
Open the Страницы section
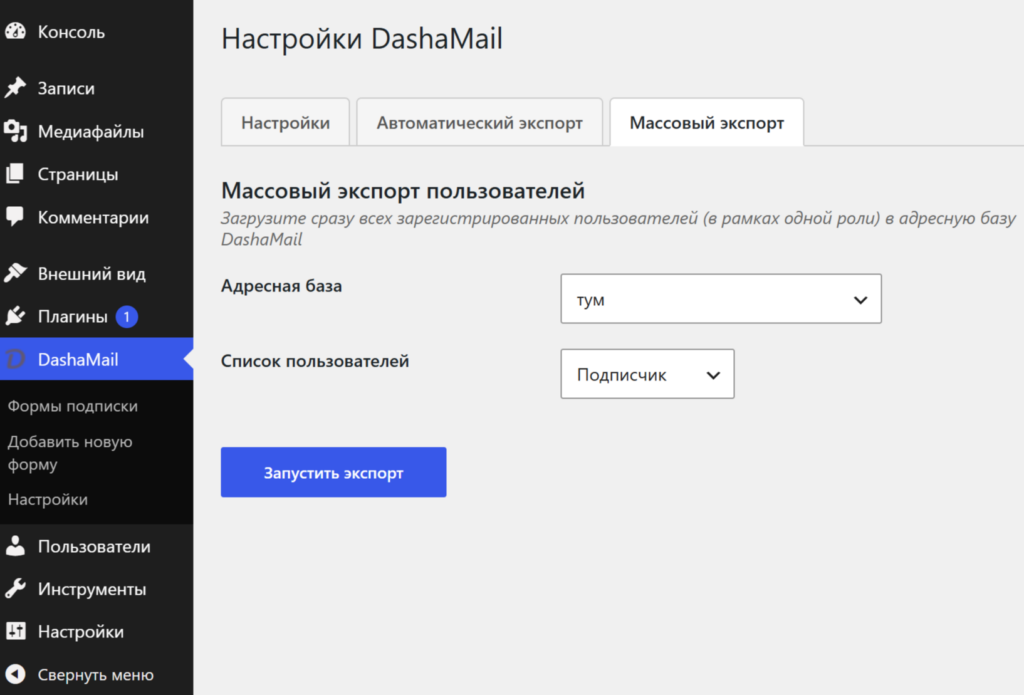[x=97, y=174]
